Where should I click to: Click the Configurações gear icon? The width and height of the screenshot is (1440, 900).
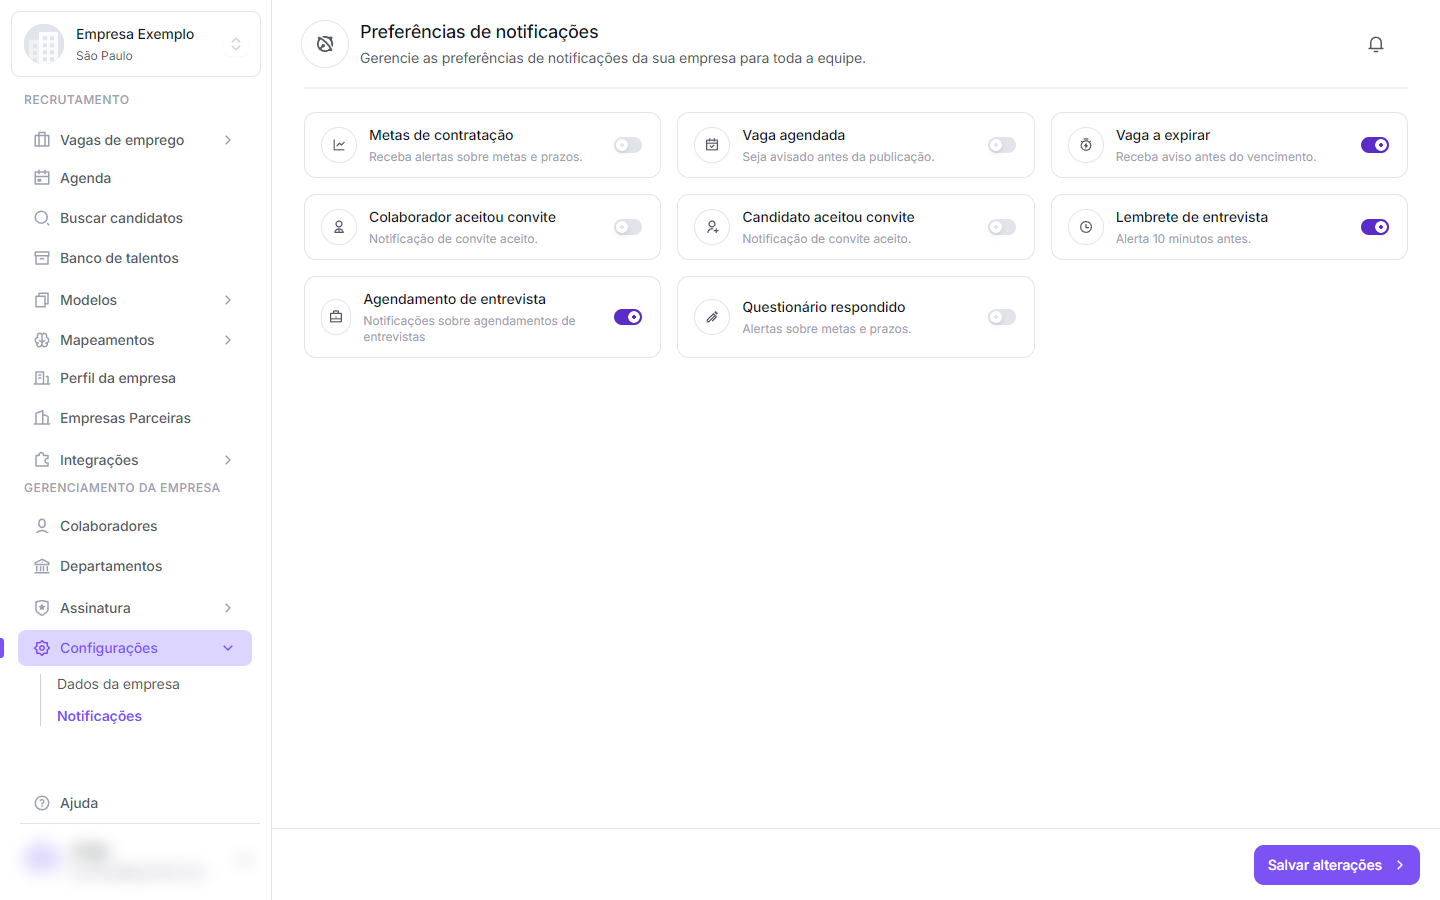pyautogui.click(x=42, y=648)
